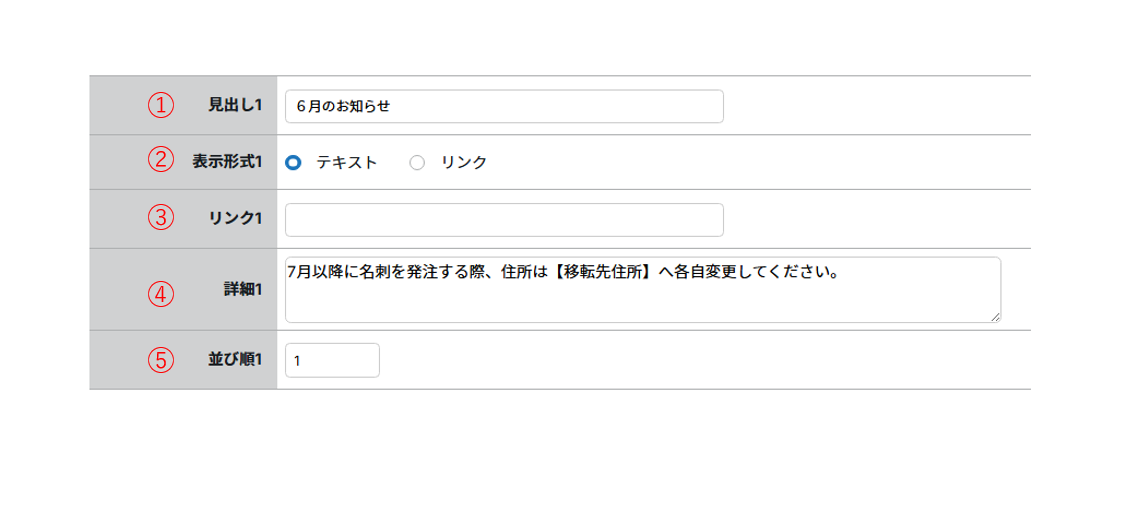Click the 詳細1 row label
The image size is (1142, 514).
click(243, 290)
